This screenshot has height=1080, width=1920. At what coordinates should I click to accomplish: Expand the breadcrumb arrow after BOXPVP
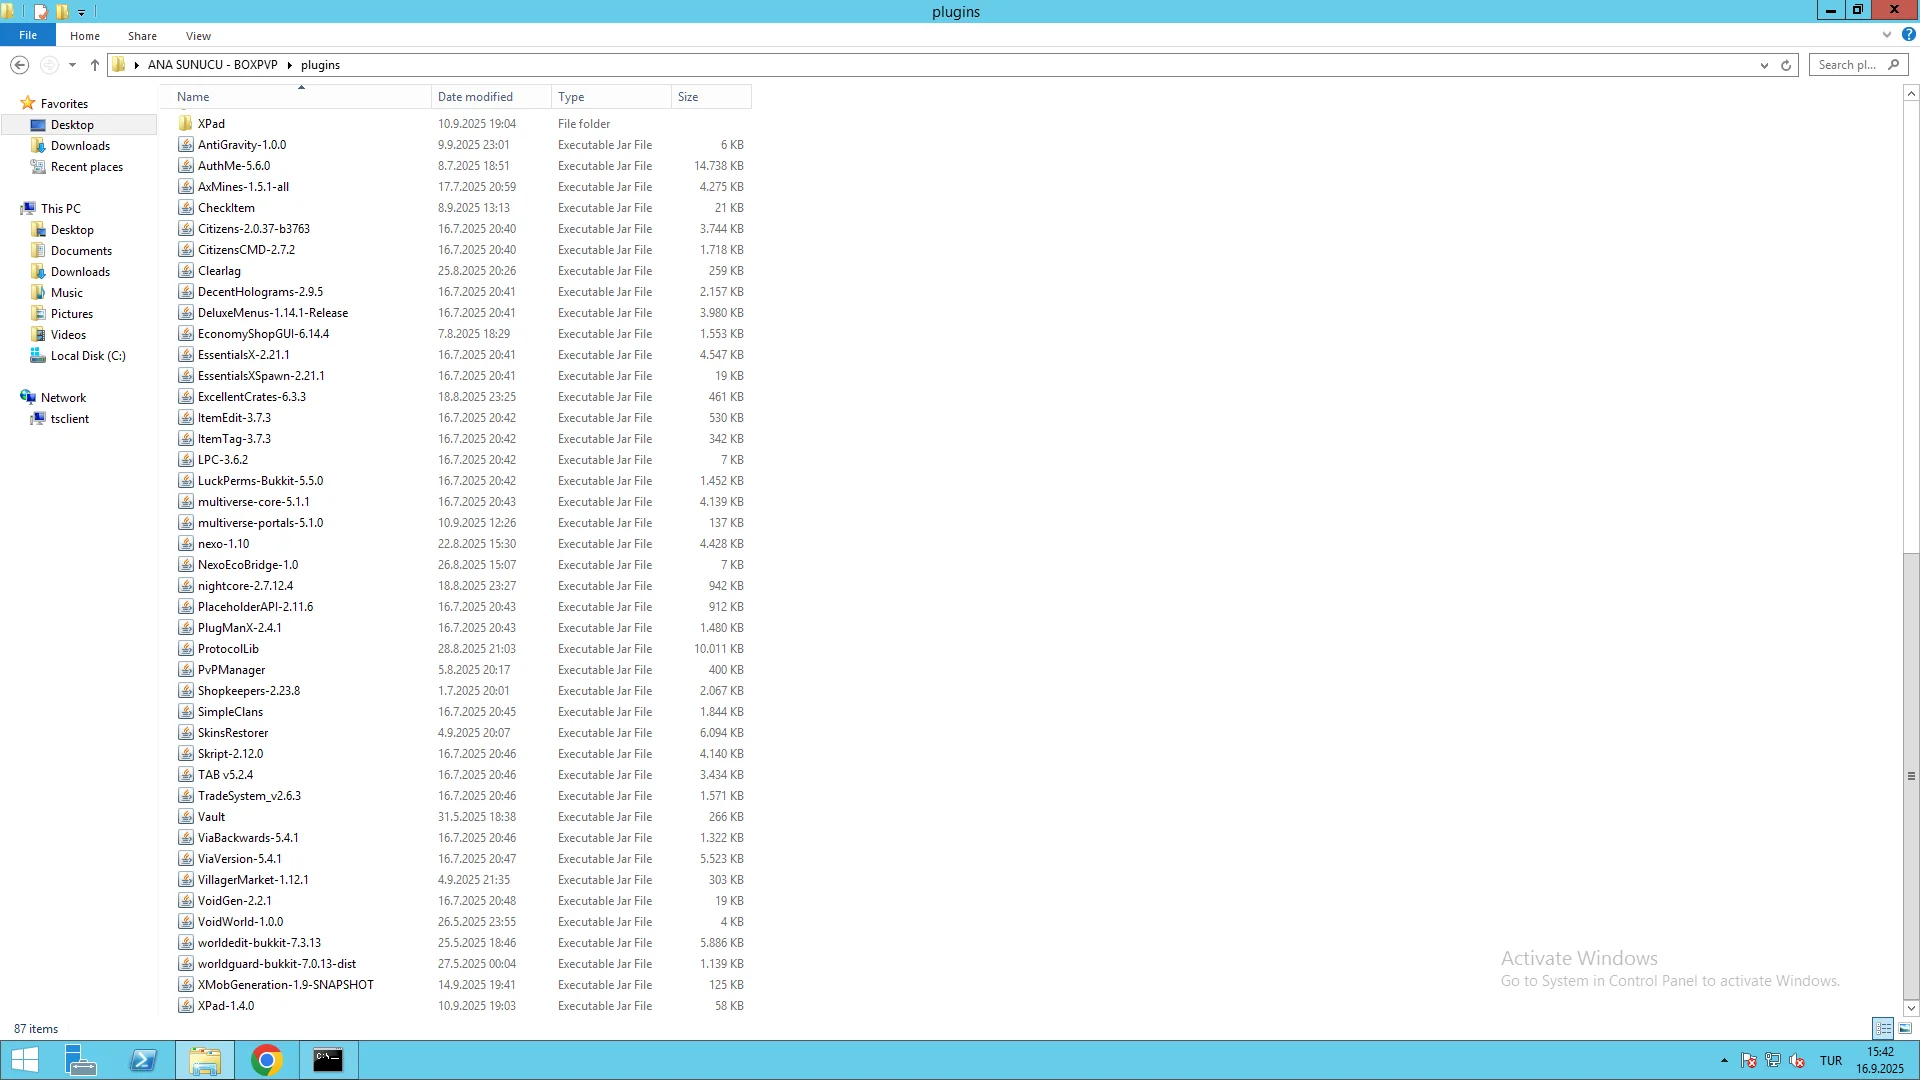[289, 65]
